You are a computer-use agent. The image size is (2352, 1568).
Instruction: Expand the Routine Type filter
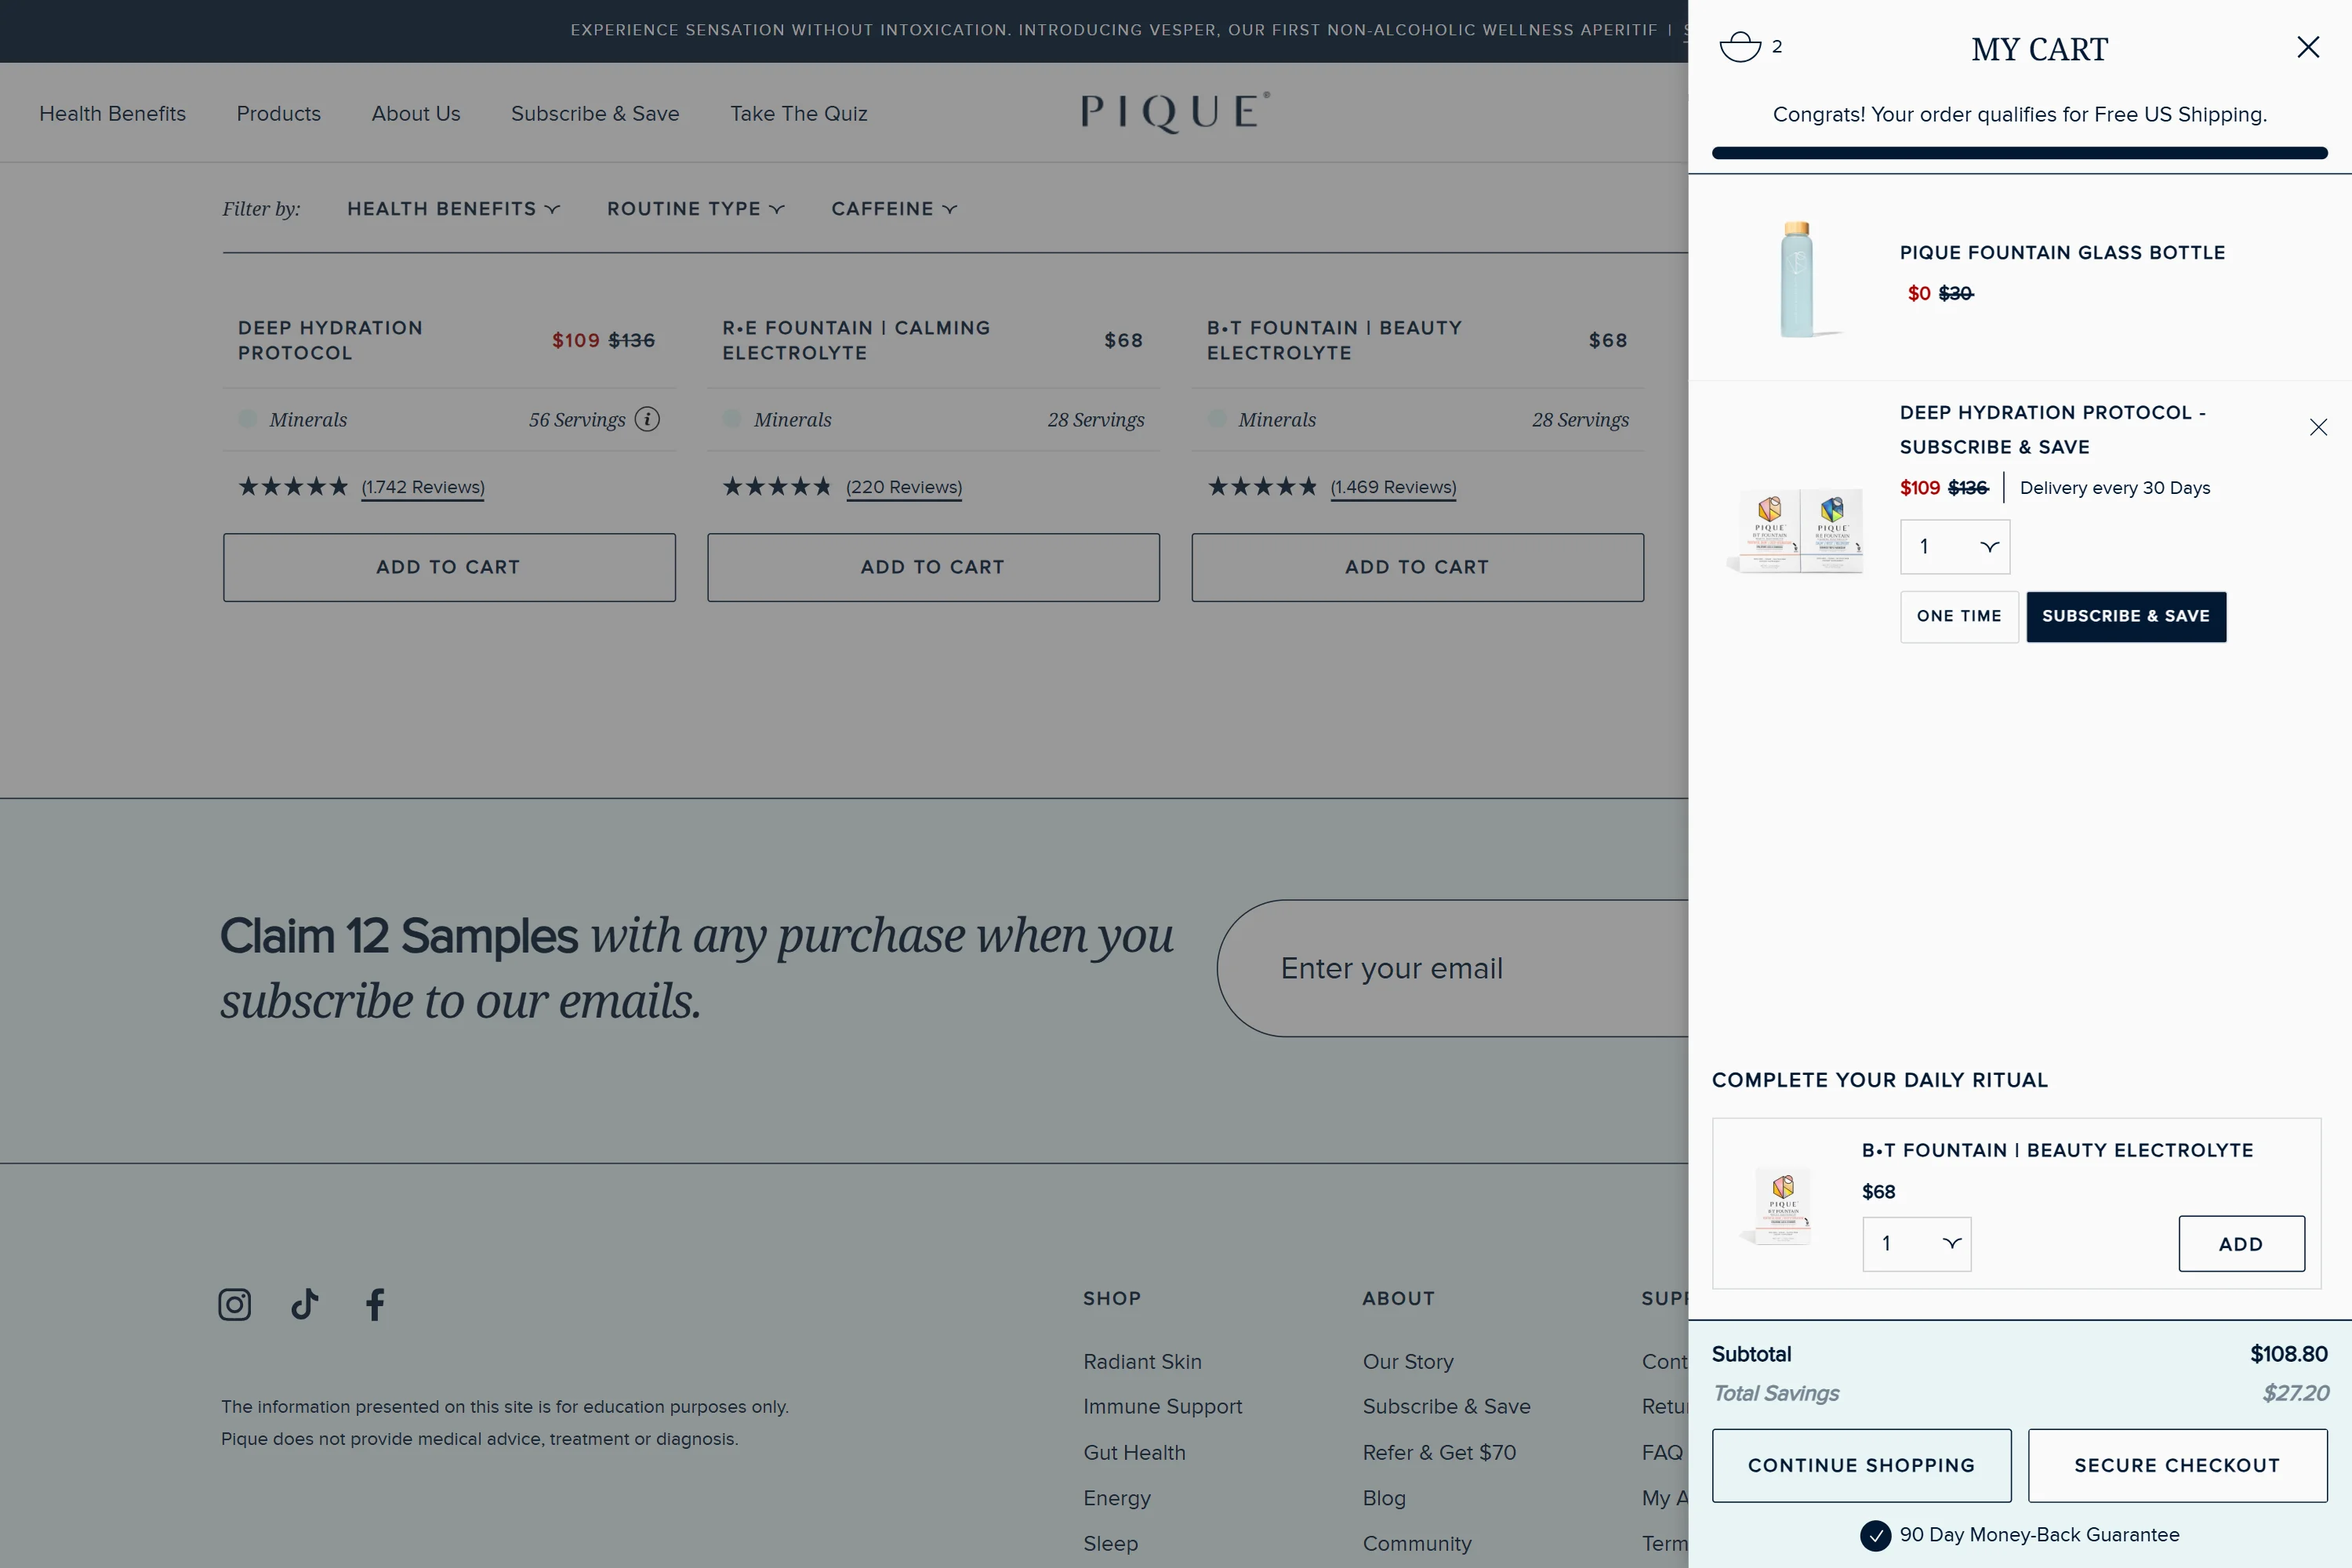(695, 209)
